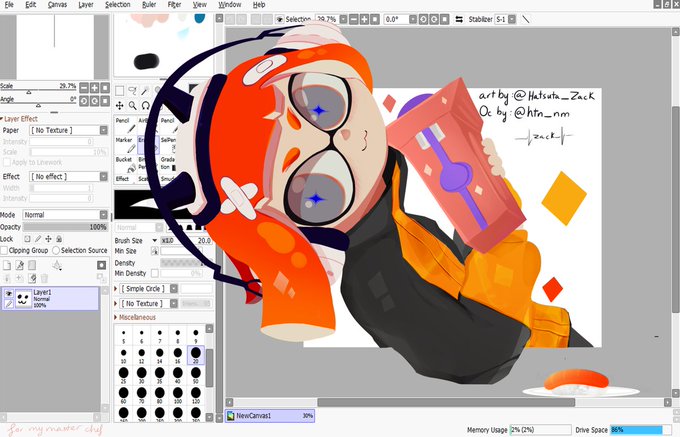Choose the first Pencil brush
Viewport: 680px width, 437px height.
click(x=125, y=125)
